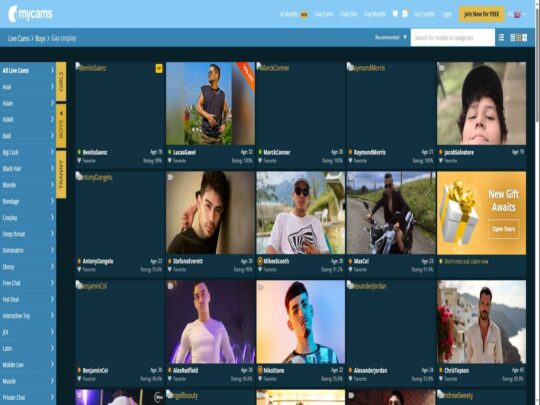
Task: Toggle Favorite heart for LucasGawel
Action: [169, 160]
